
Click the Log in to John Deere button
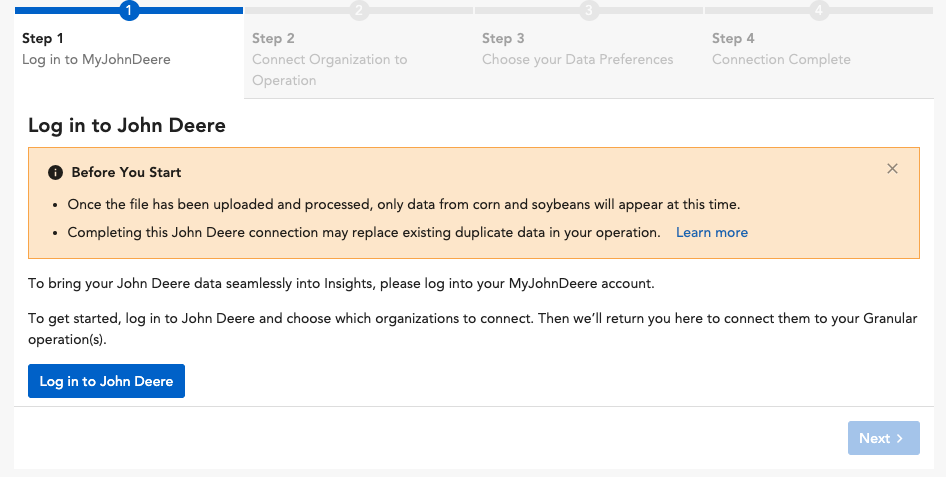tap(106, 381)
